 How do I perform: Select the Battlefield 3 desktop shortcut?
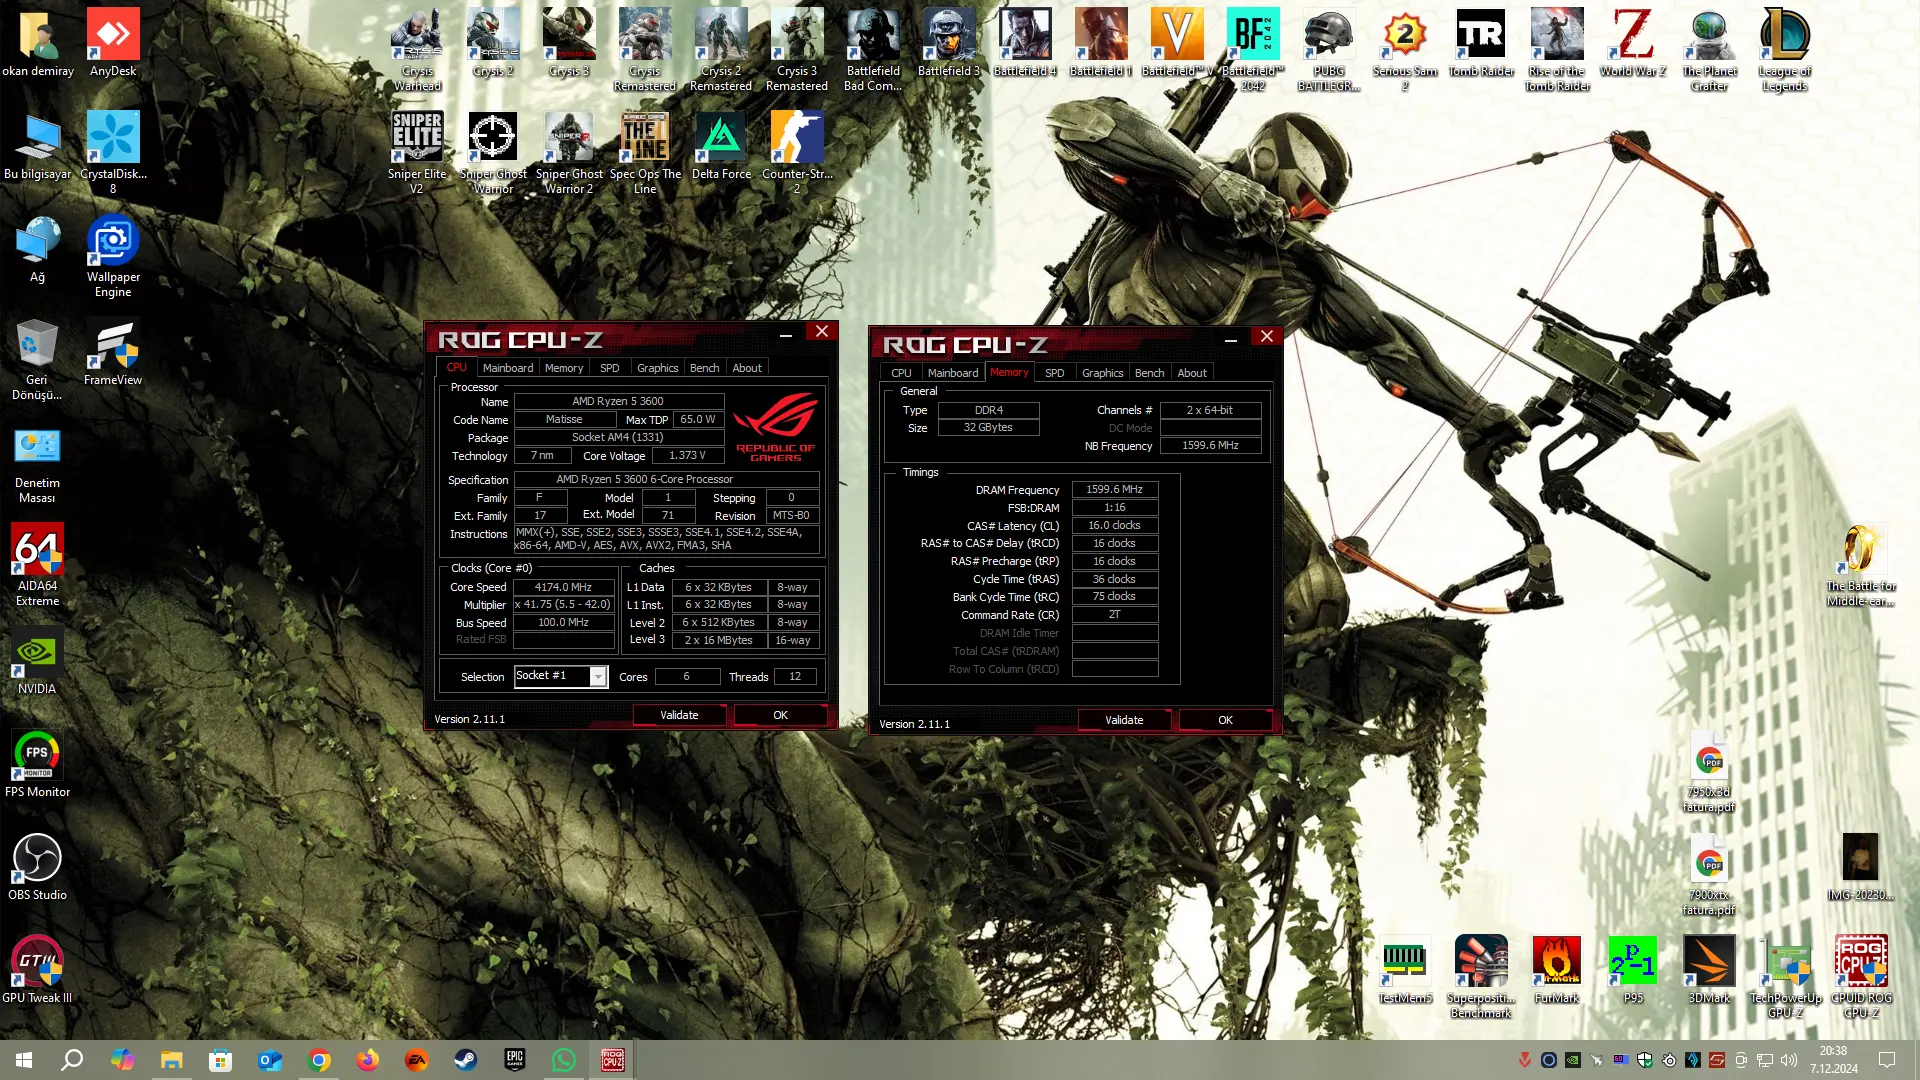click(x=949, y=43)
